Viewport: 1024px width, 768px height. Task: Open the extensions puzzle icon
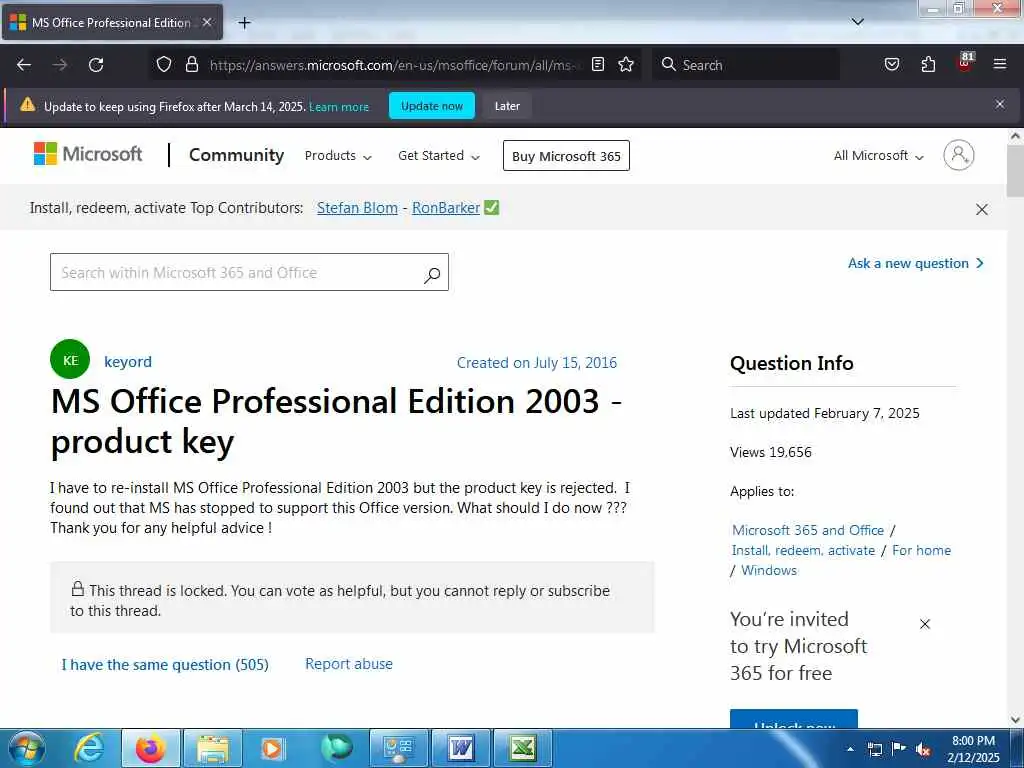(928, 64)
